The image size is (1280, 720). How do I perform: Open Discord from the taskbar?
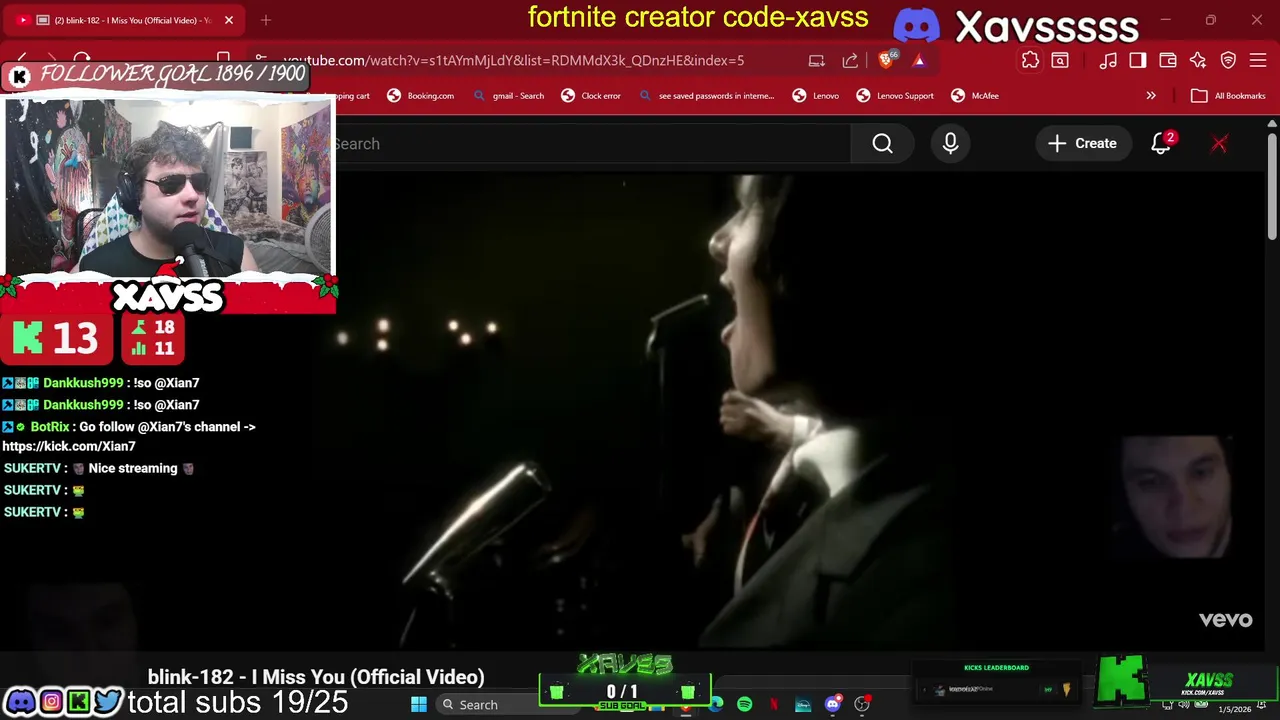[832, 705]
